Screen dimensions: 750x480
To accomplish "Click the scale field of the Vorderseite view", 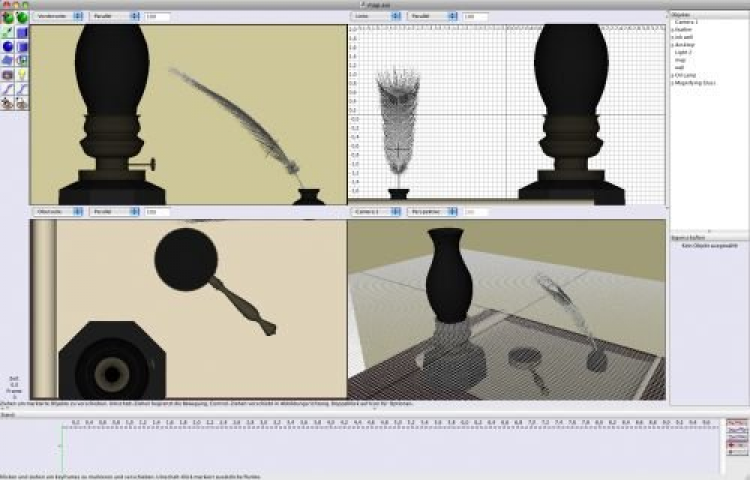I will [x=157, y=17].
